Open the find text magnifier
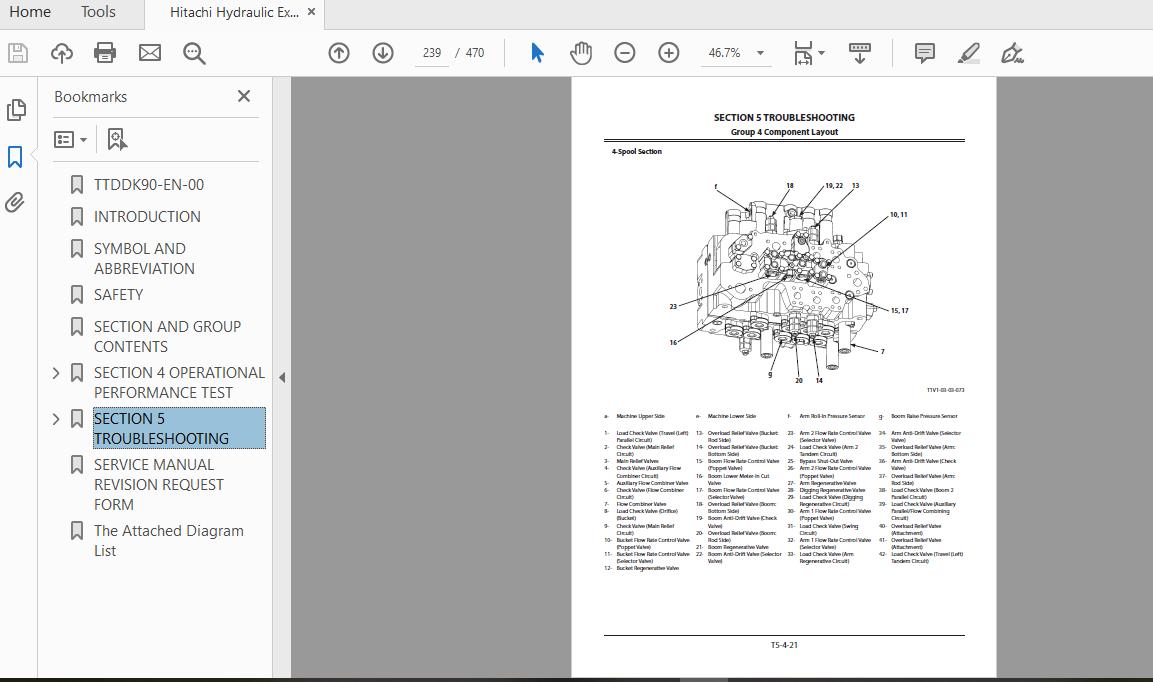The image size is (1153, 682). (194, 53)
